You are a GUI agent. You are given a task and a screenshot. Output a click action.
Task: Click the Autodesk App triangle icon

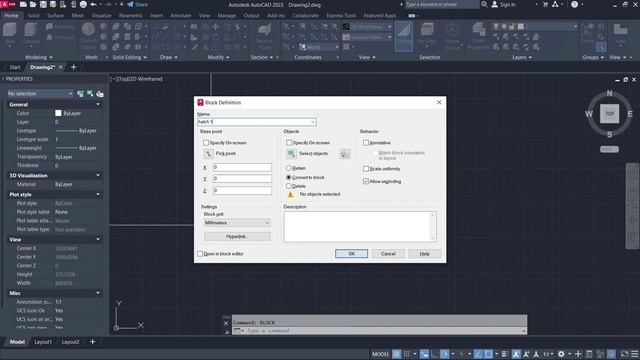click(555, 4)
